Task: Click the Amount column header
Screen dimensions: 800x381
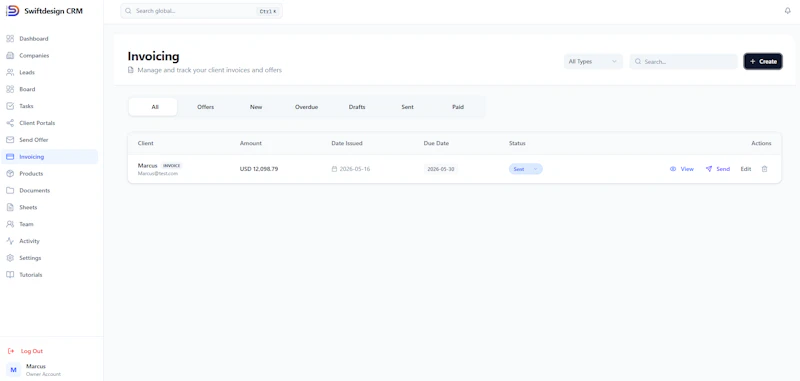Action: (251, 143)
